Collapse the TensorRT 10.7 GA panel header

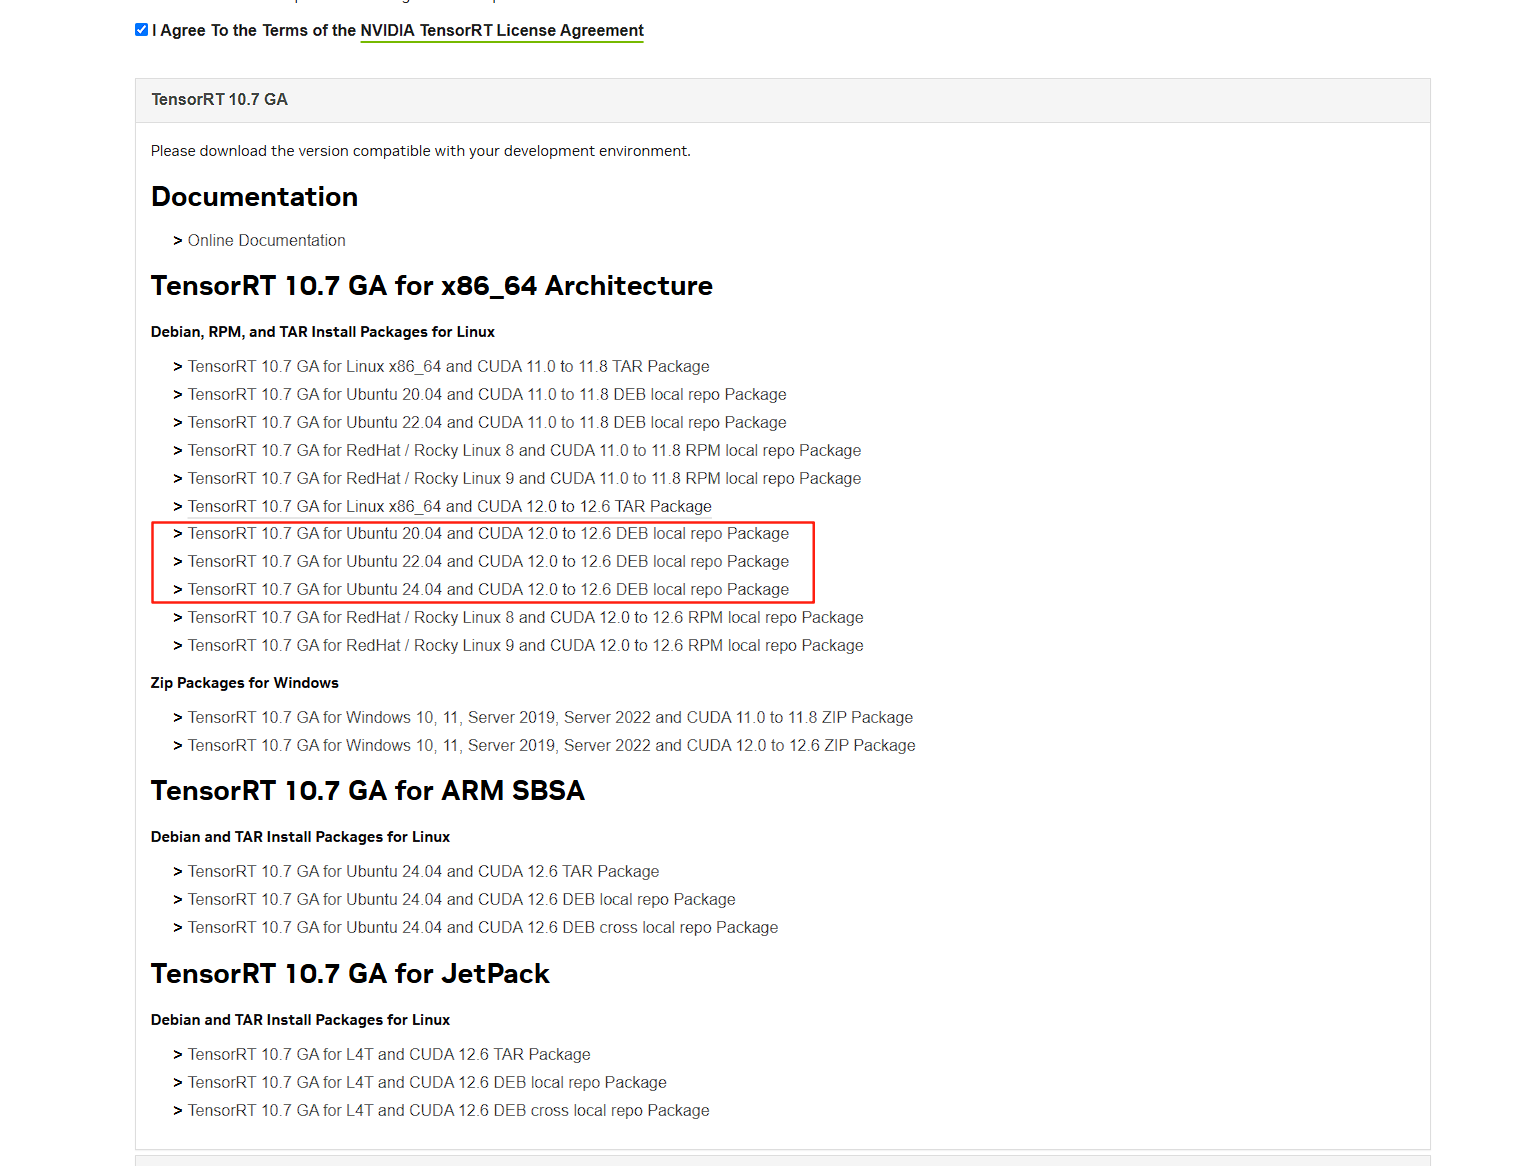click(219, 100)
